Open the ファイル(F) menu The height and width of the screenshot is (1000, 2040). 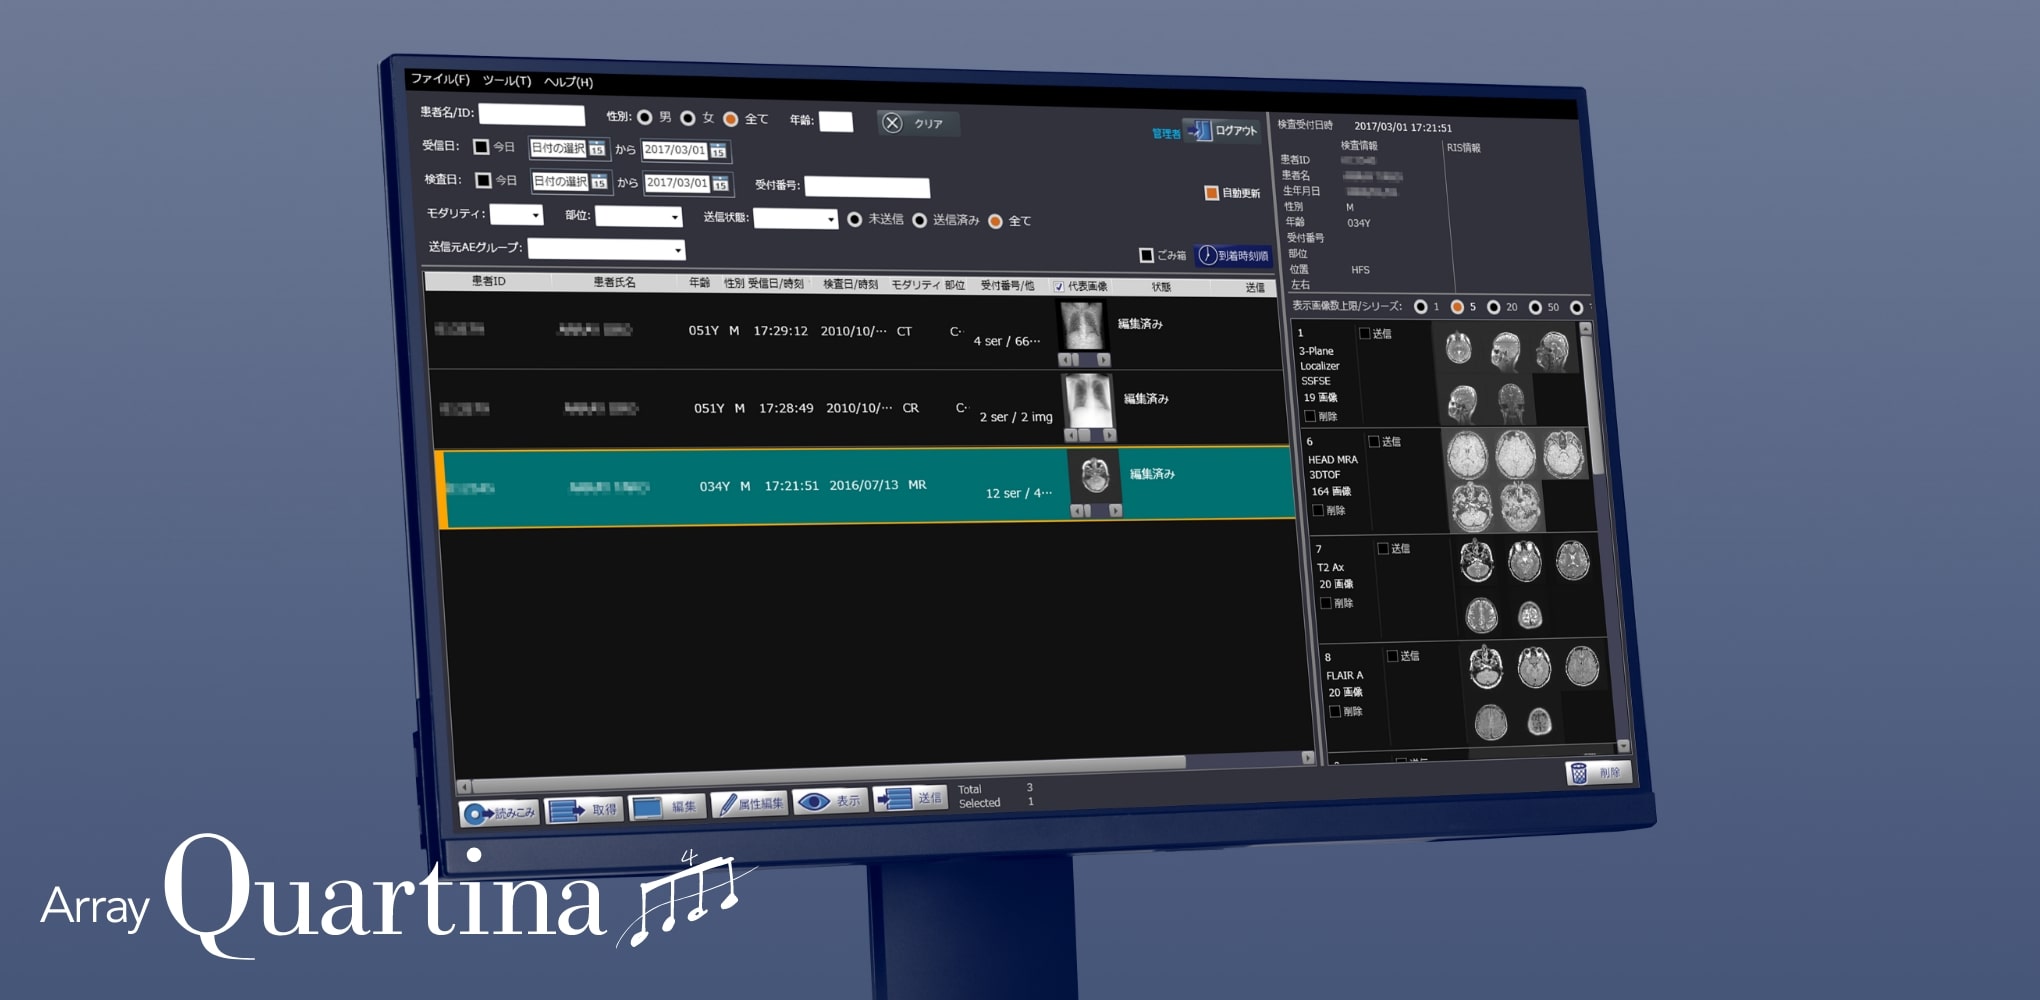coord(440,79)
